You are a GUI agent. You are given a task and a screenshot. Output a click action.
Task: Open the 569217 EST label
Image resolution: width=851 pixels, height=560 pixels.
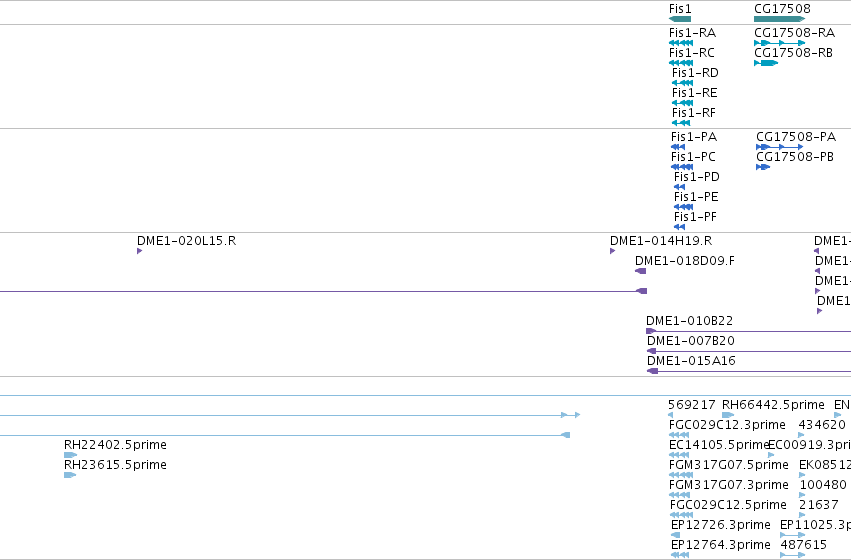(691, 405)
